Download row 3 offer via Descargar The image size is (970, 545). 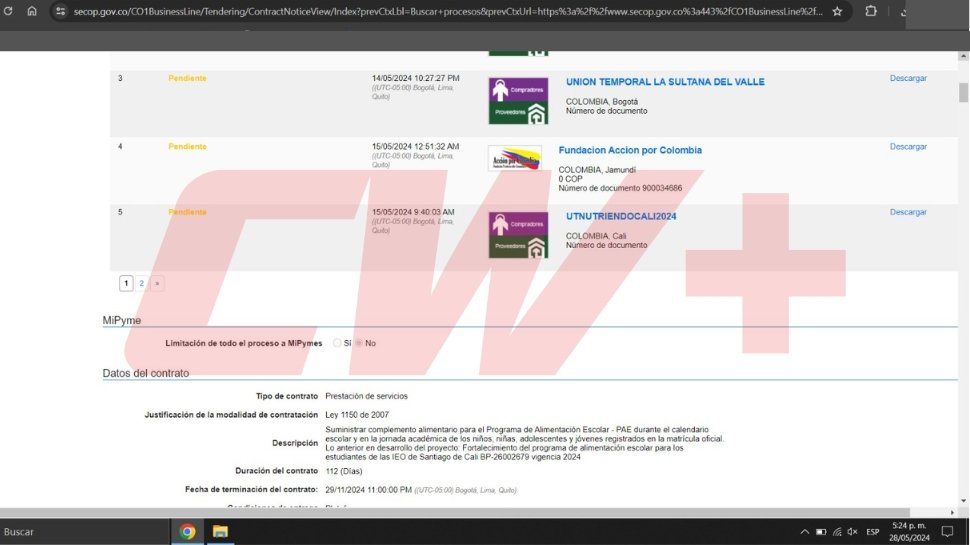pyautogui.click(x=908, y=78)
